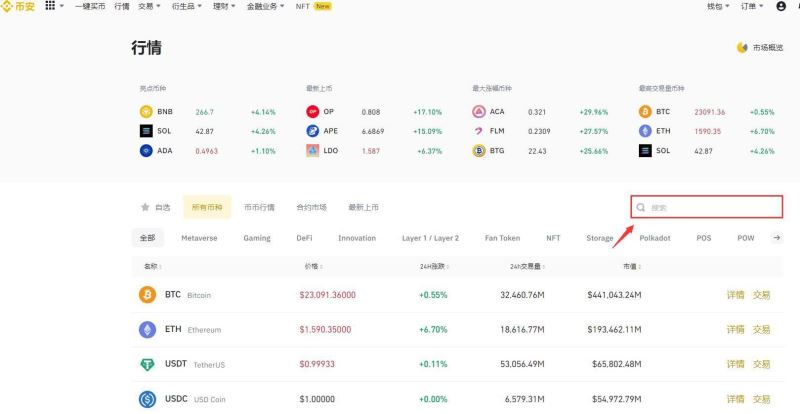Click 详情 link for BTC row
Screen dimensions: 800x414
[735, 295]
